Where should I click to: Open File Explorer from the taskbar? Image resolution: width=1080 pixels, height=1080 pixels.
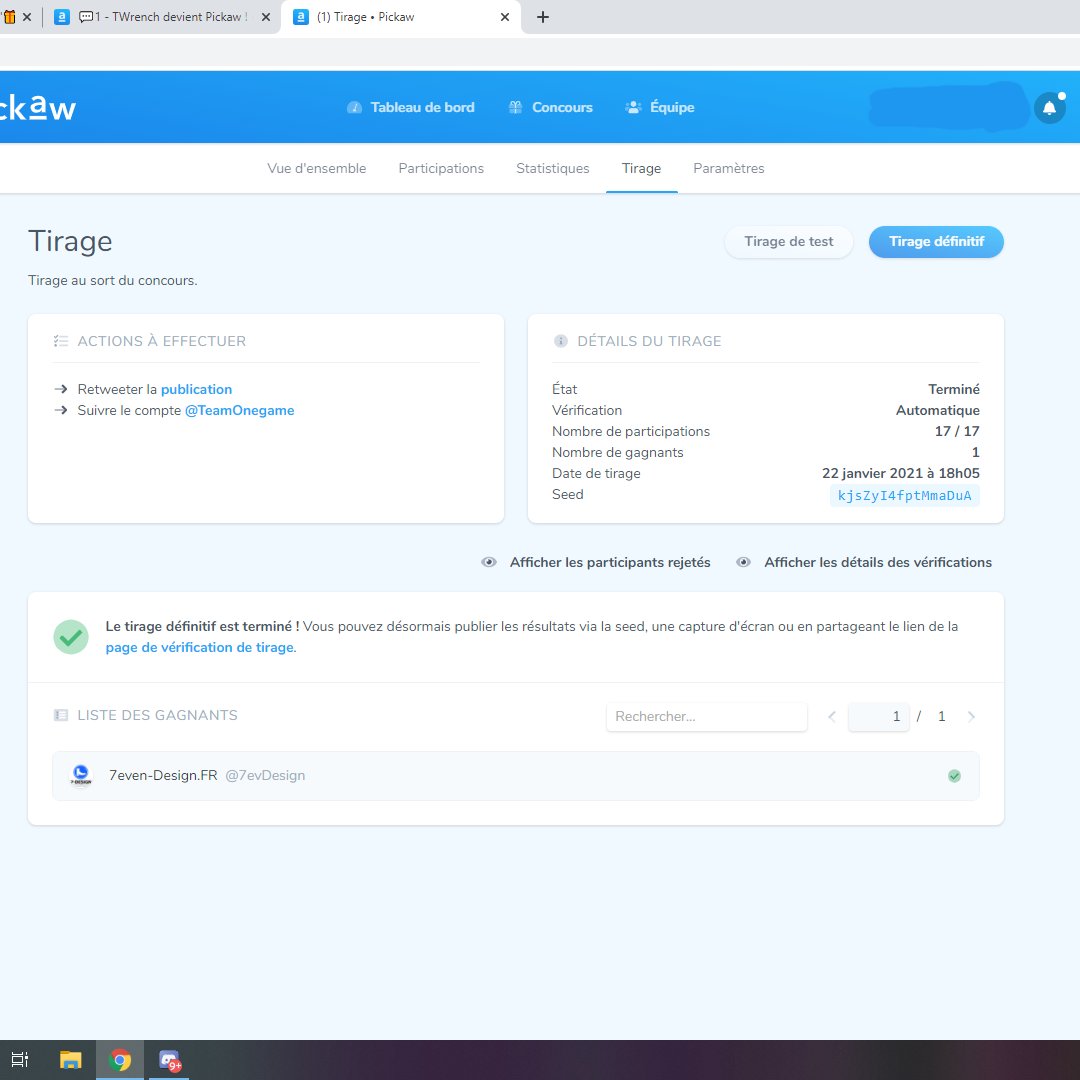70,1060
